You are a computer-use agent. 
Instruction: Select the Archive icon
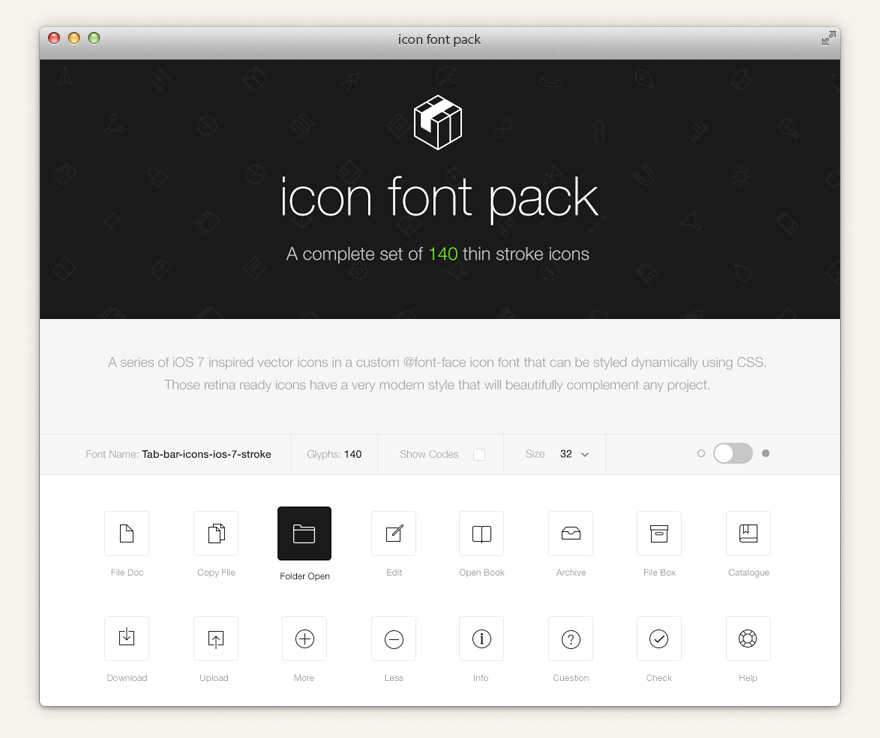point(570,533)
